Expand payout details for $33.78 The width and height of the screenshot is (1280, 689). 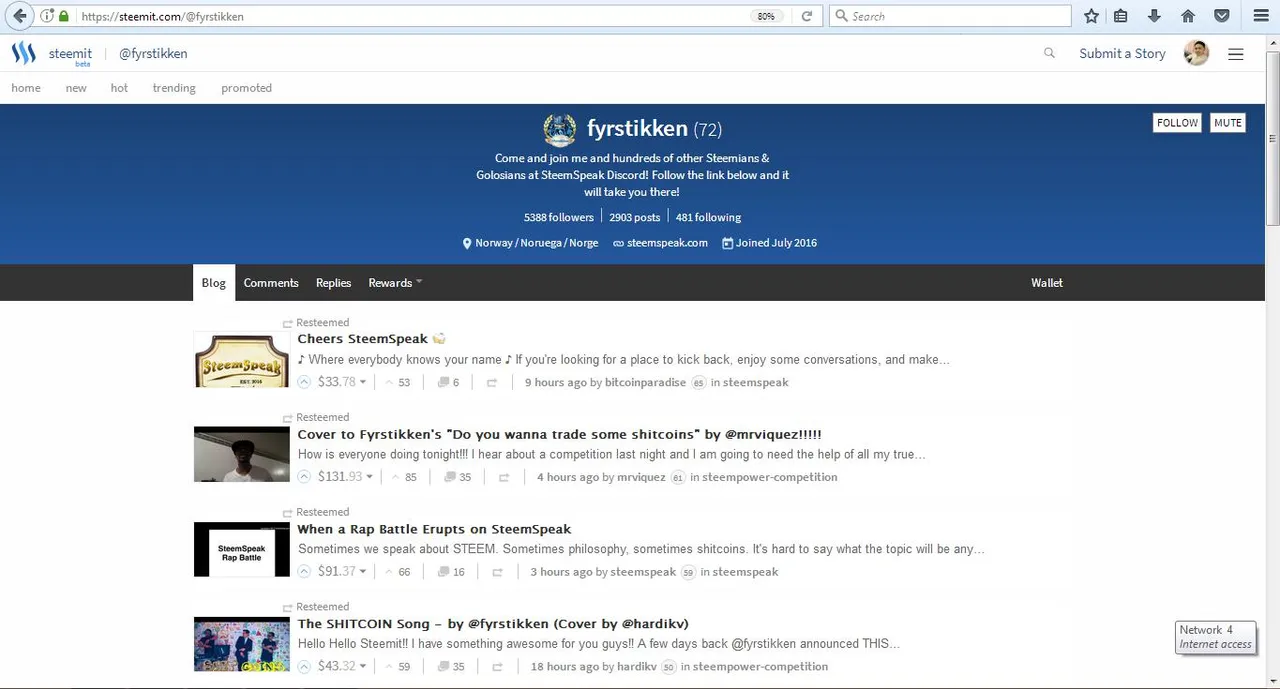[x=342, y=382]
